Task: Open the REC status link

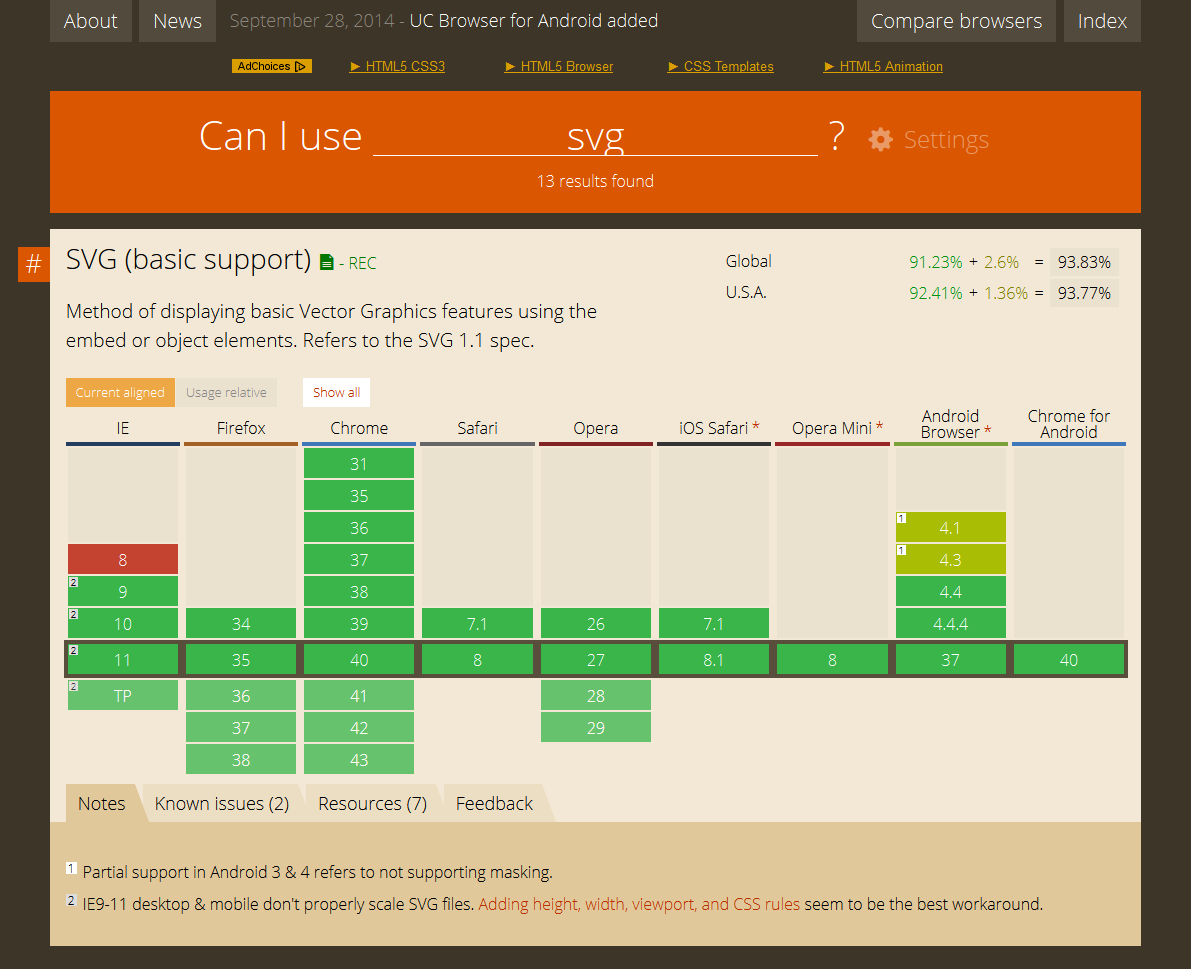Action: (x=362, y=264)
